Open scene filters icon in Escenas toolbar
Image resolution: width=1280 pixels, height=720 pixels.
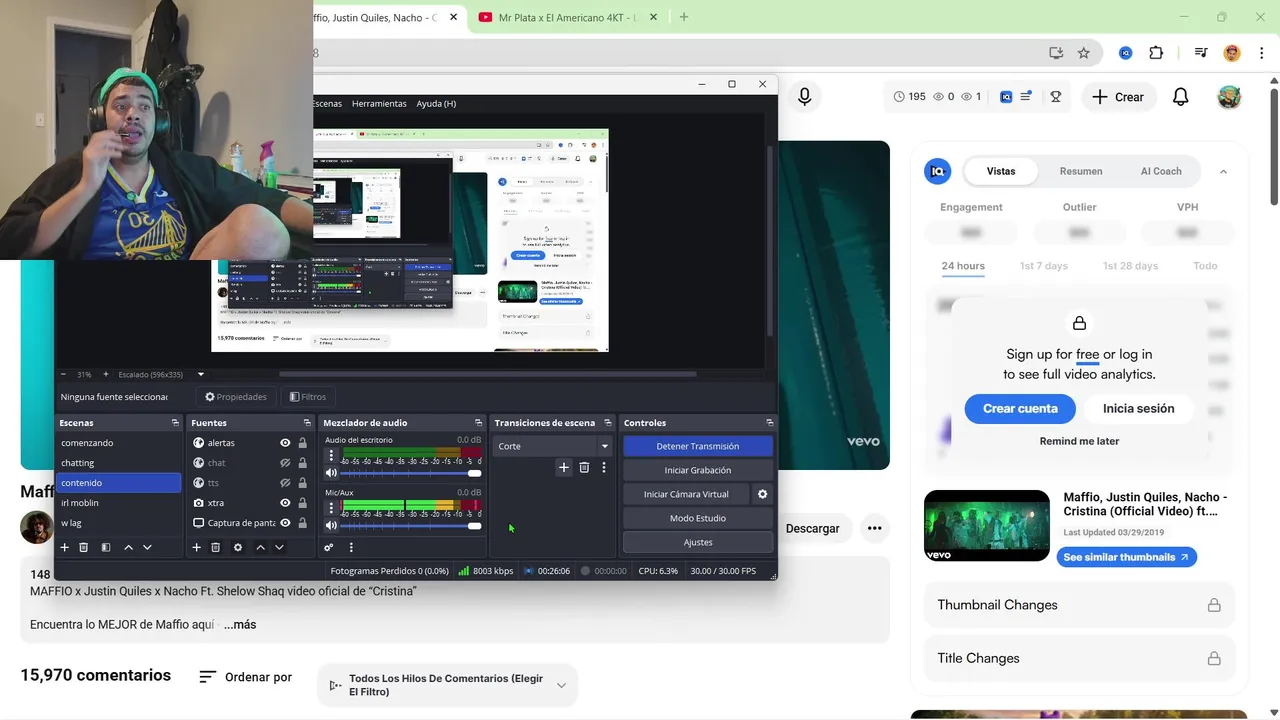point(106,547)
